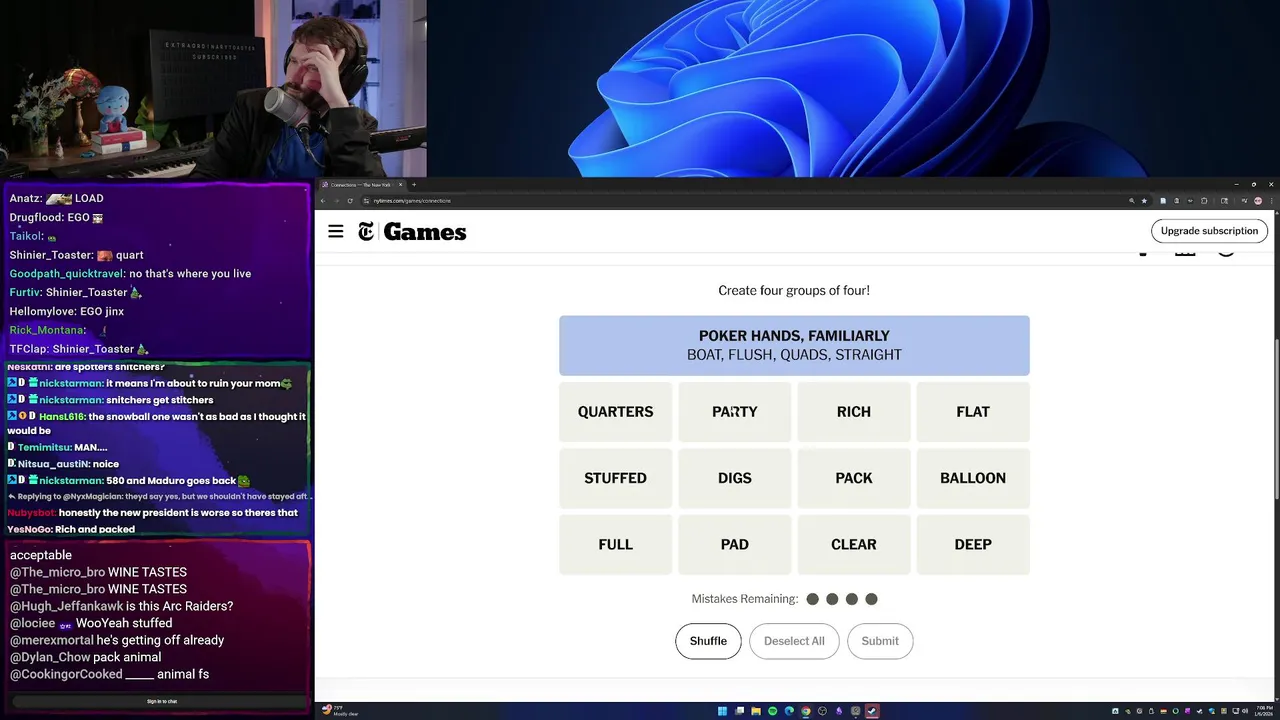Click the Games wordmark link
The image size is (1280, 720).
(x=425, y=232)
